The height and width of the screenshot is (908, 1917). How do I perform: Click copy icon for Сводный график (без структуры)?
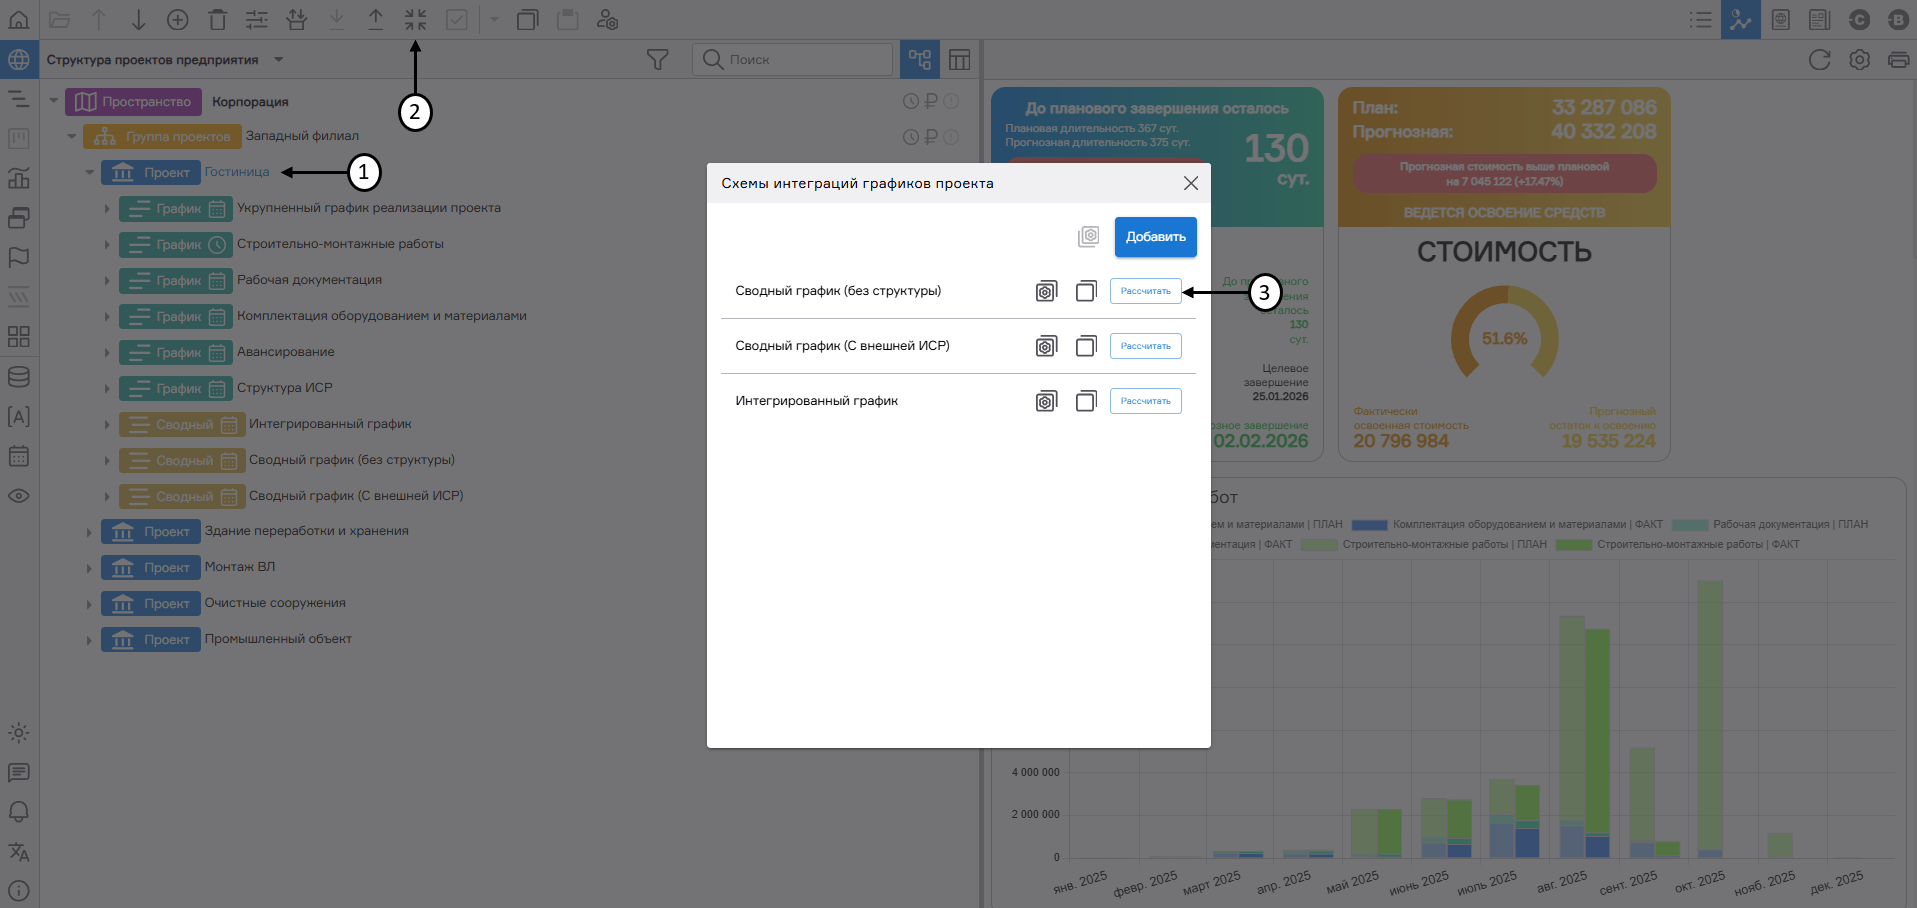click(x=1086, y=291)
